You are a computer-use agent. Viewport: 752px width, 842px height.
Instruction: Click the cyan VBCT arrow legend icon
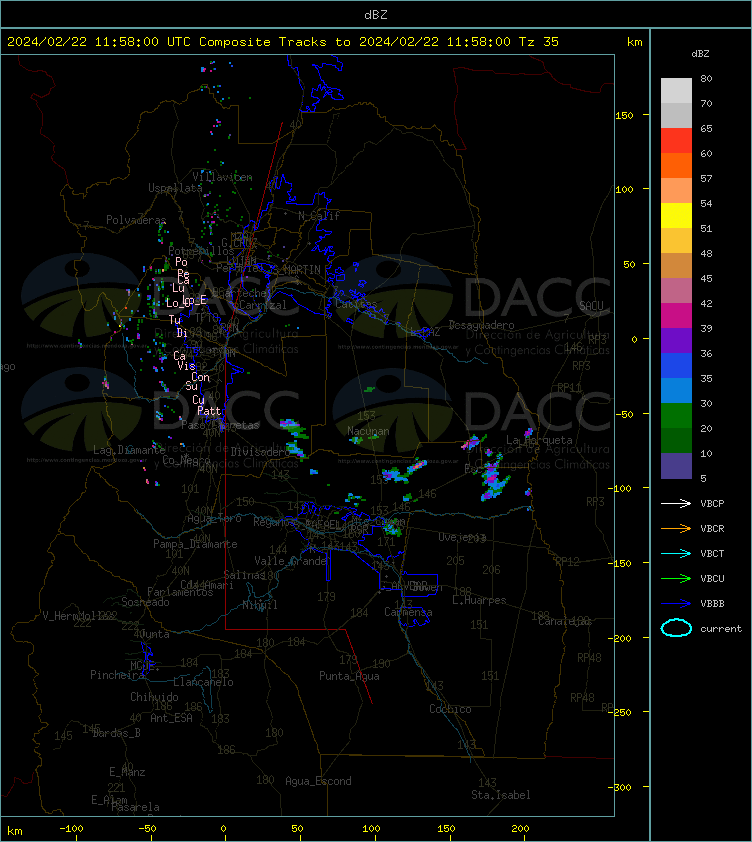[x=676, y=553]
